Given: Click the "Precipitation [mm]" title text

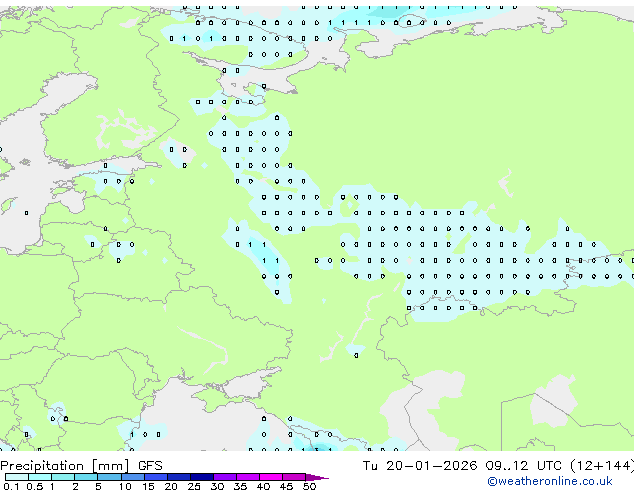Looking at the screenshot, I should [65, 466].
